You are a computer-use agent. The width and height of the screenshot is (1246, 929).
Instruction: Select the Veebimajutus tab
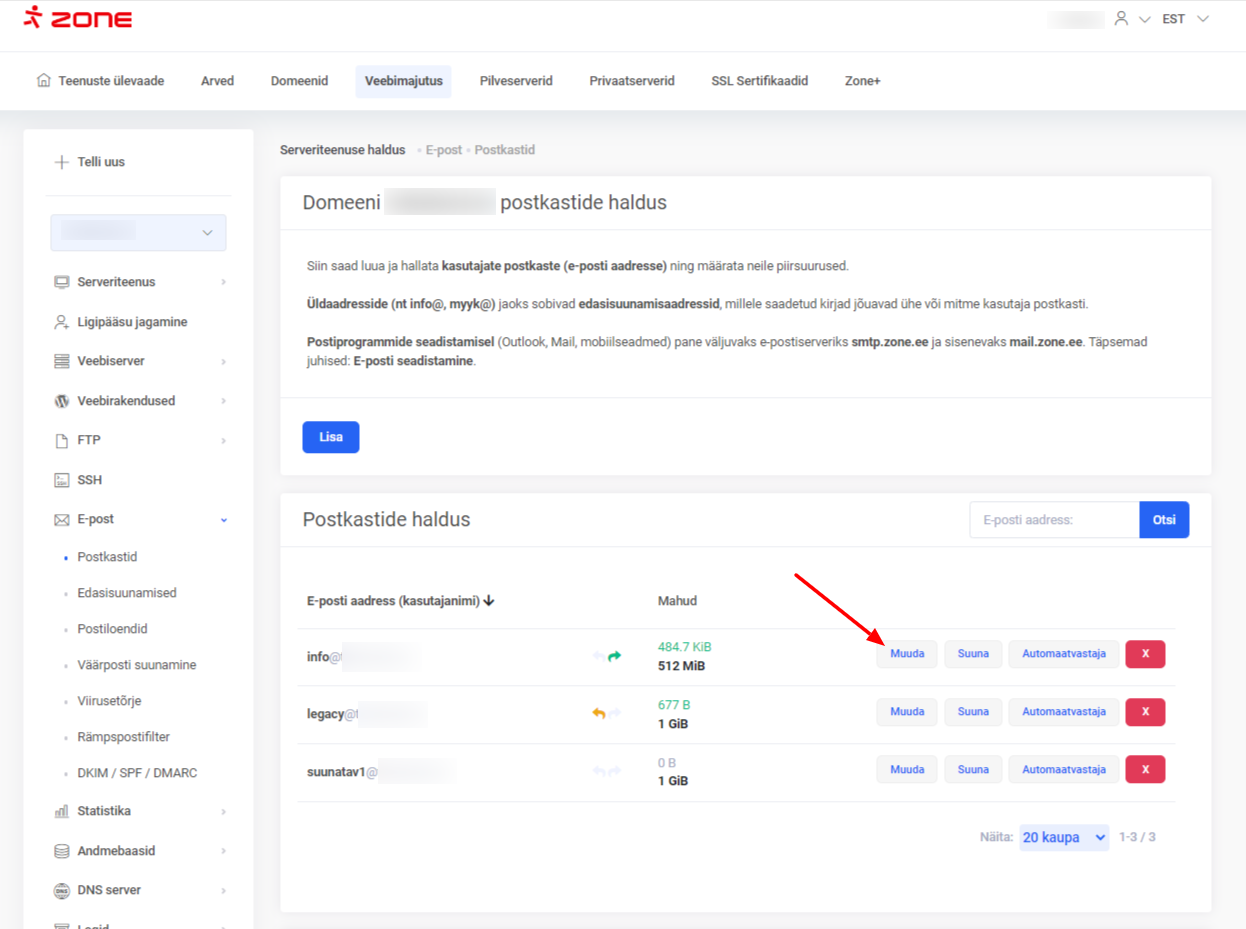[x=403, y=81]
